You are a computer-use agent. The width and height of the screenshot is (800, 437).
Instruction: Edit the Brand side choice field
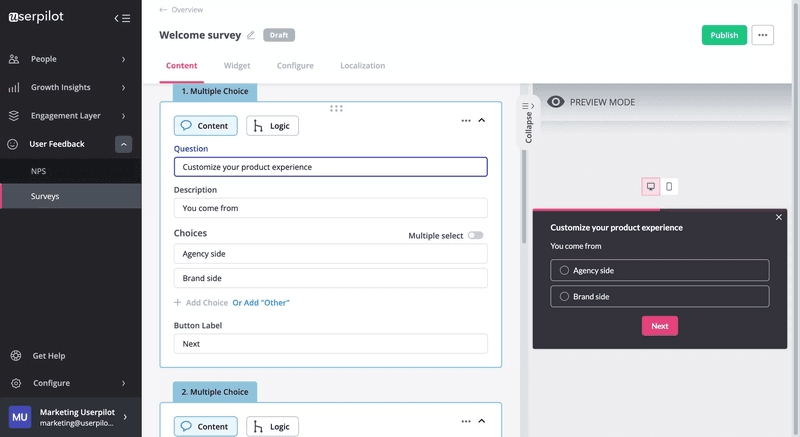coord(331,278)
